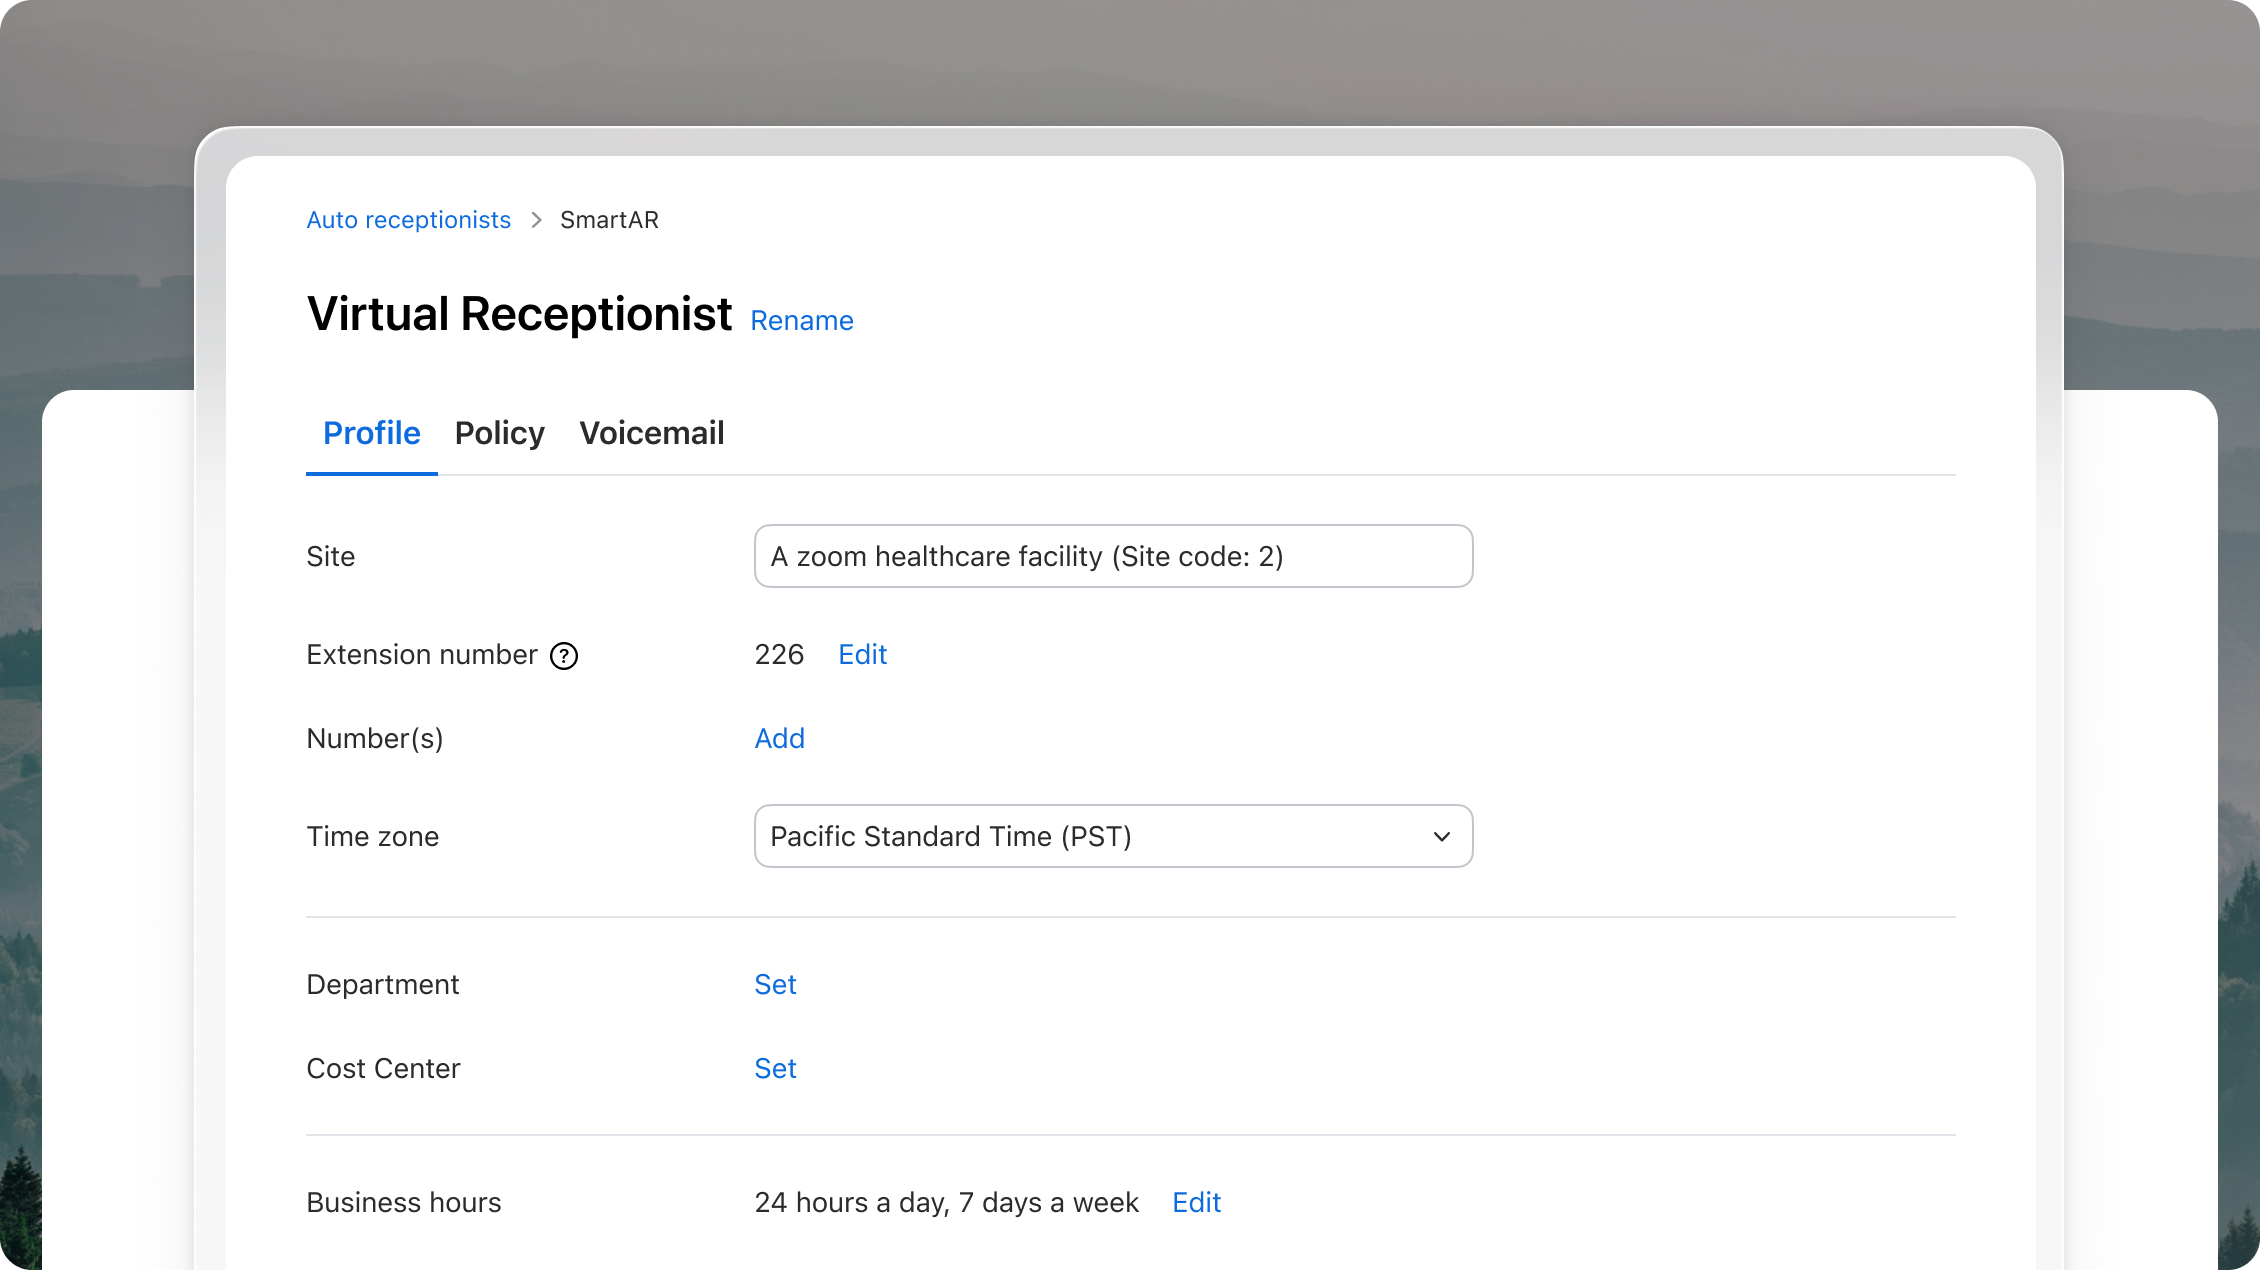Click the Time zone field label

coord(372,836)
